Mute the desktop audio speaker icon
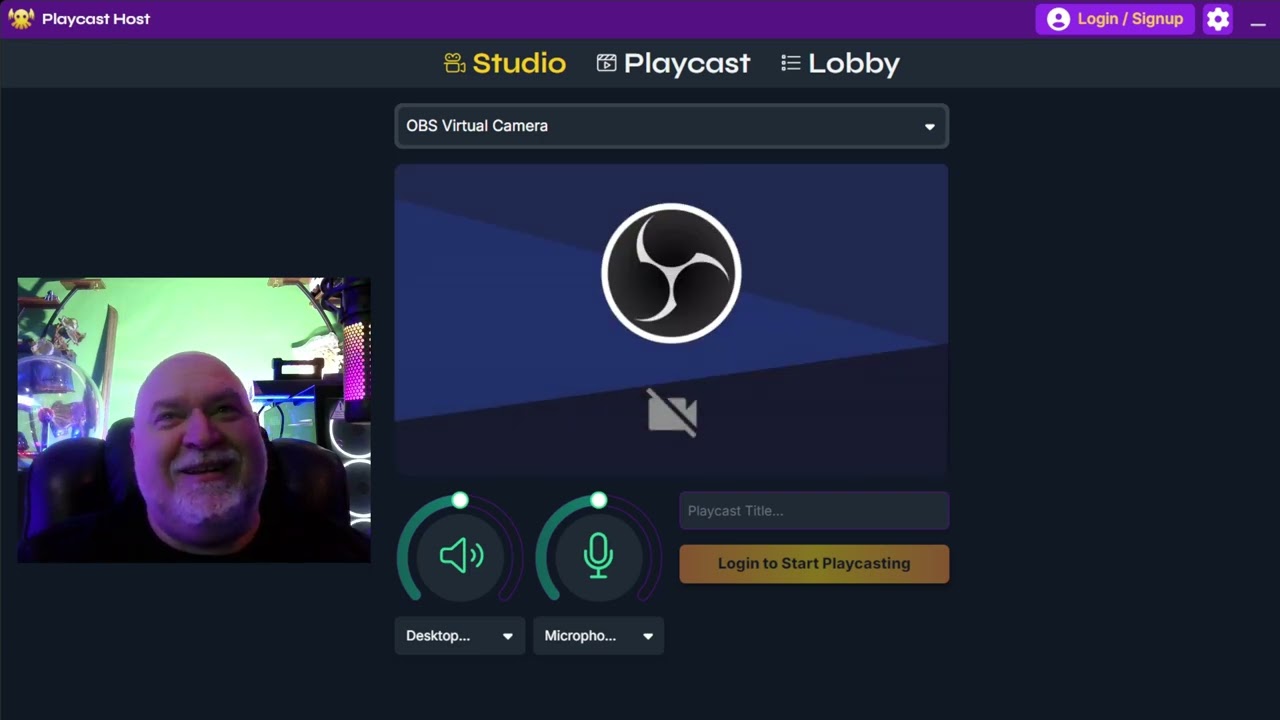The width and height of the screenshot is (1280, 720). click(461, 555)
